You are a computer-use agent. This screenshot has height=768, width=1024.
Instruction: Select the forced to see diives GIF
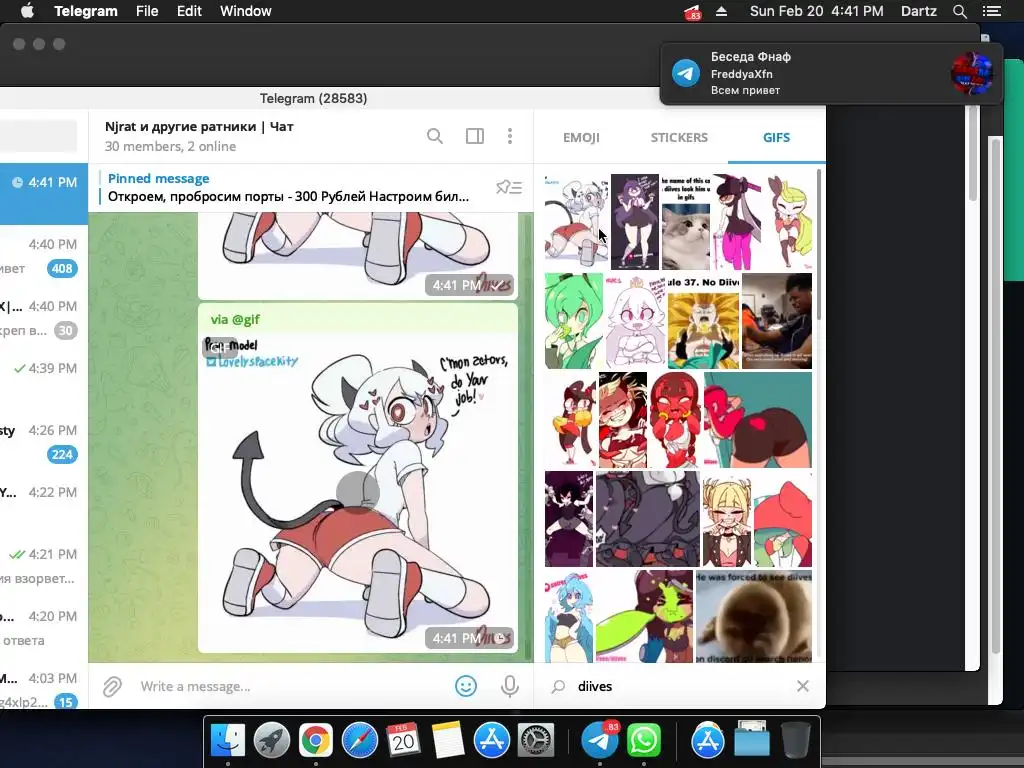click(754, 616)
